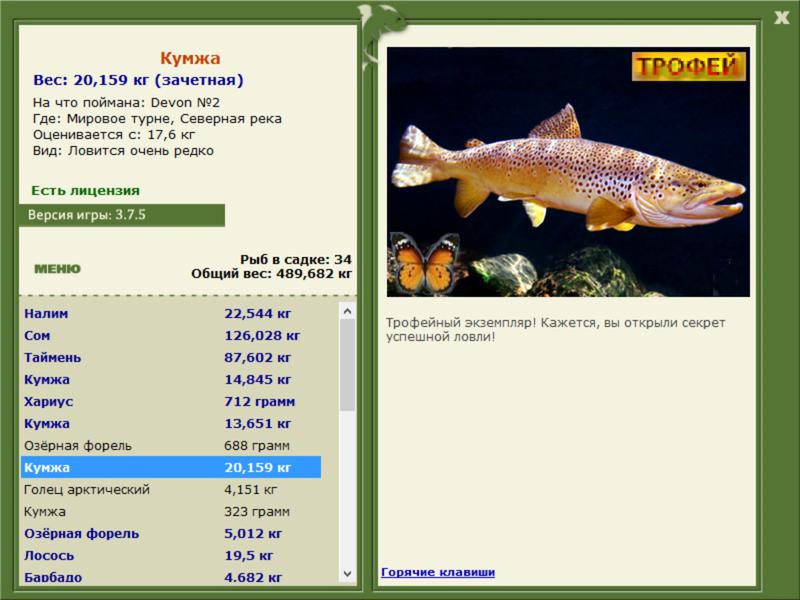Click the 'На что поймана: Devon №2' line
The height and width of the screenshot is (600, 800).
126,103
